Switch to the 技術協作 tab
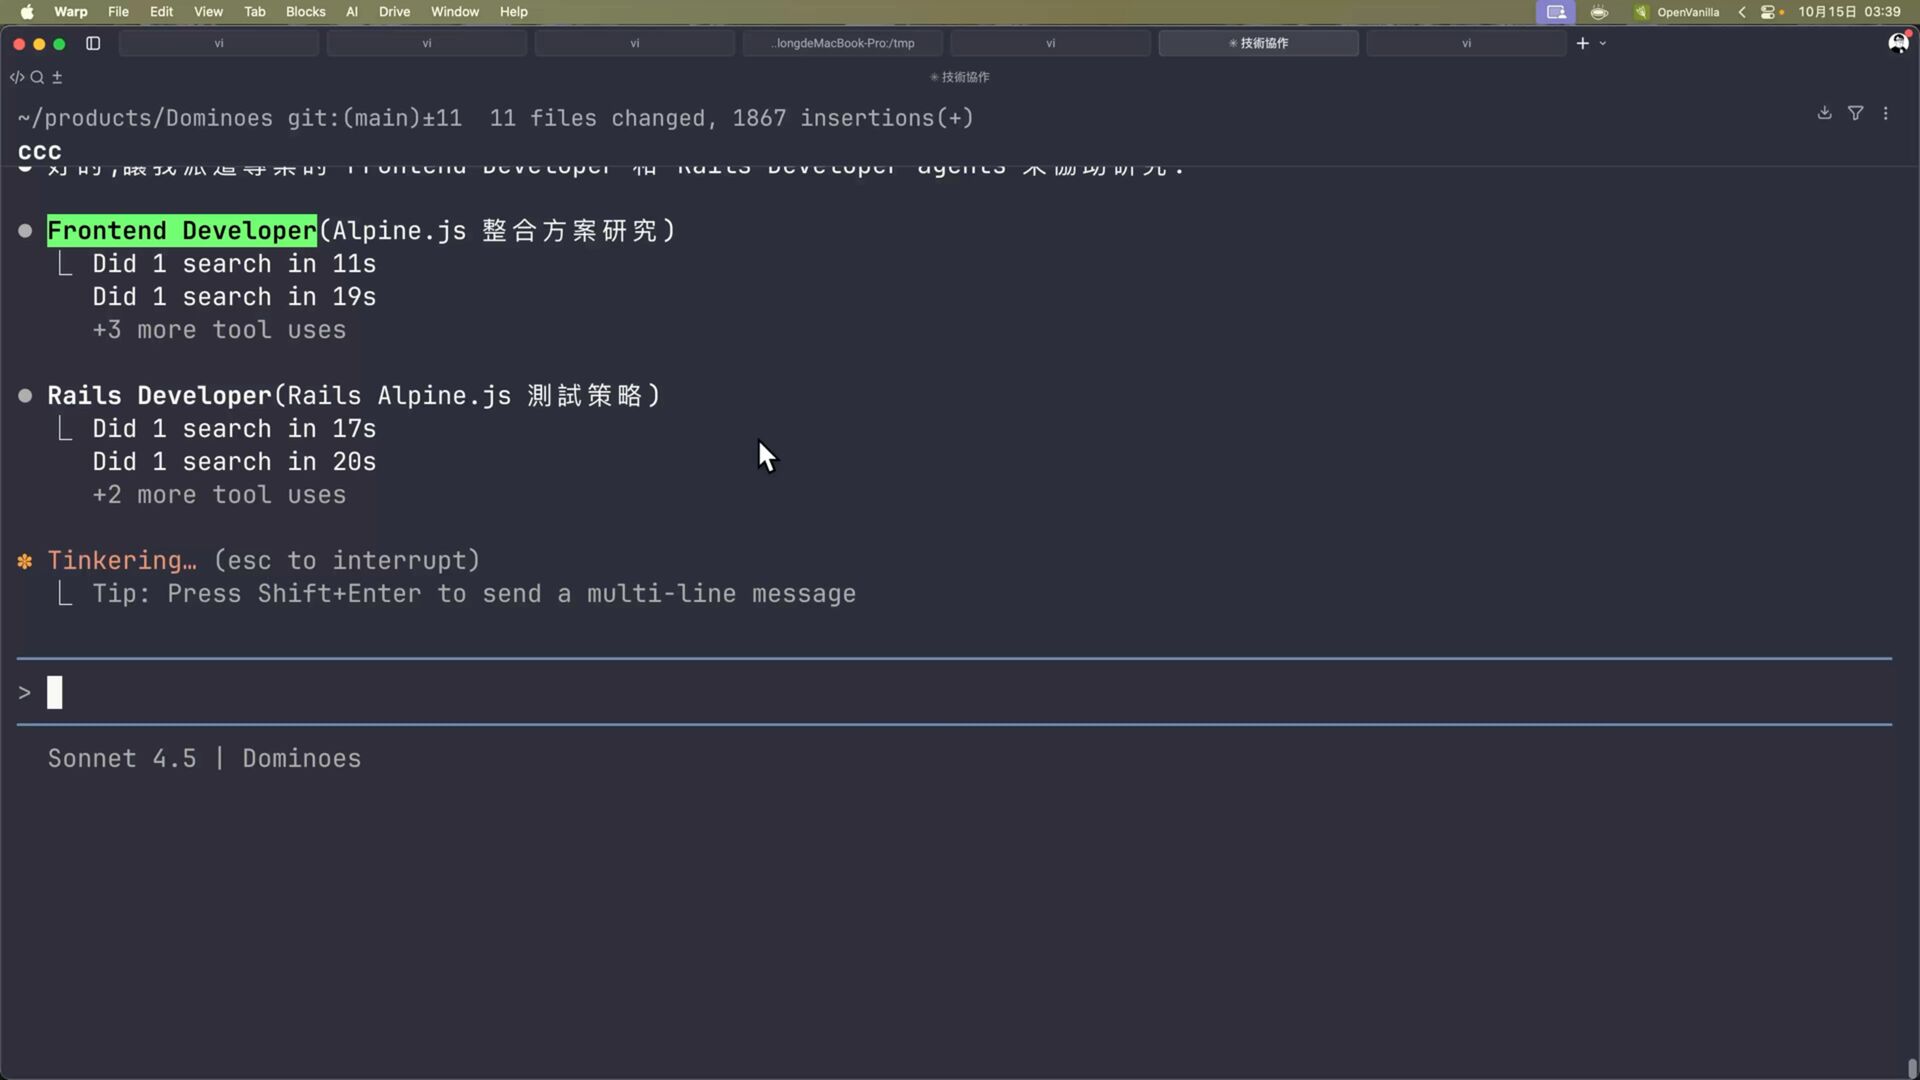1920x1080 pixels. coord(1258,43)
